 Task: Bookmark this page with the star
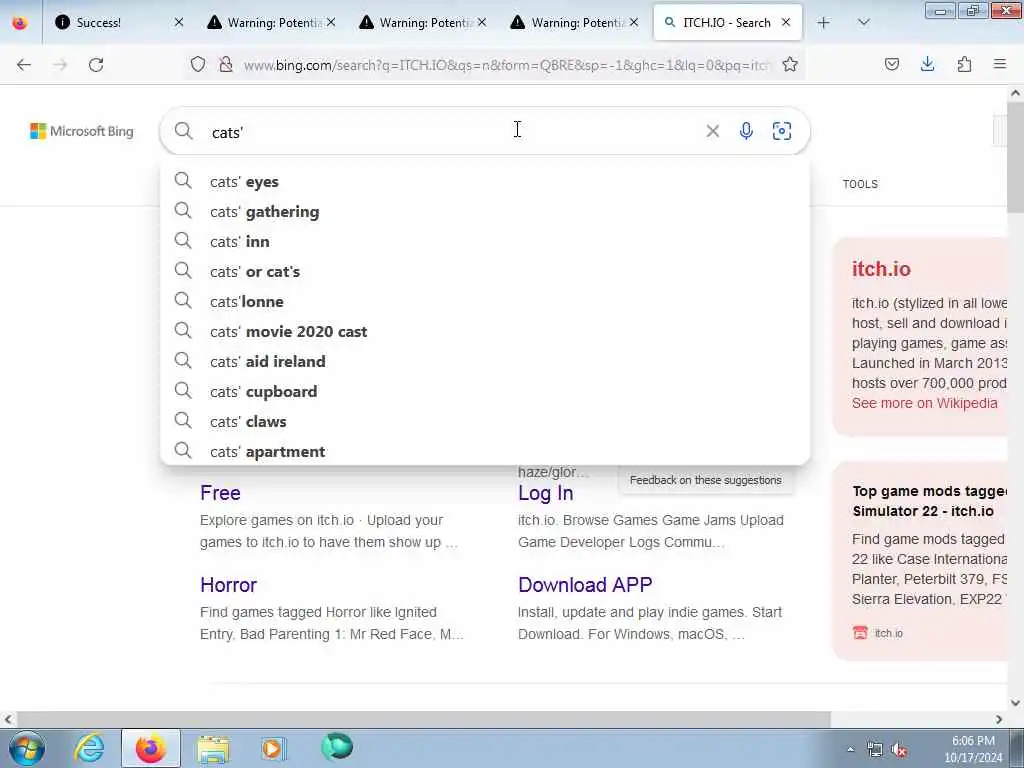790,64
